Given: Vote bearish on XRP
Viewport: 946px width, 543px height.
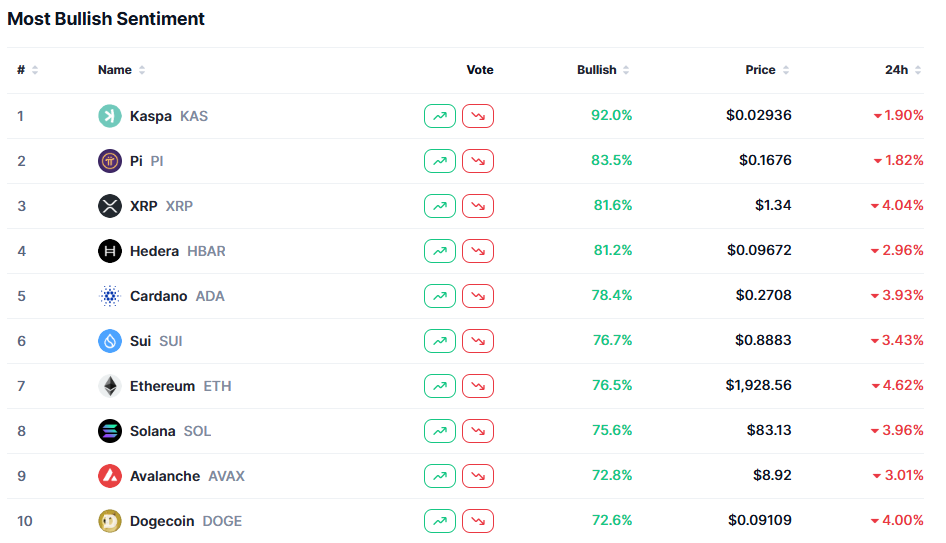Looking at the screenshot, I should click(478, 206).
